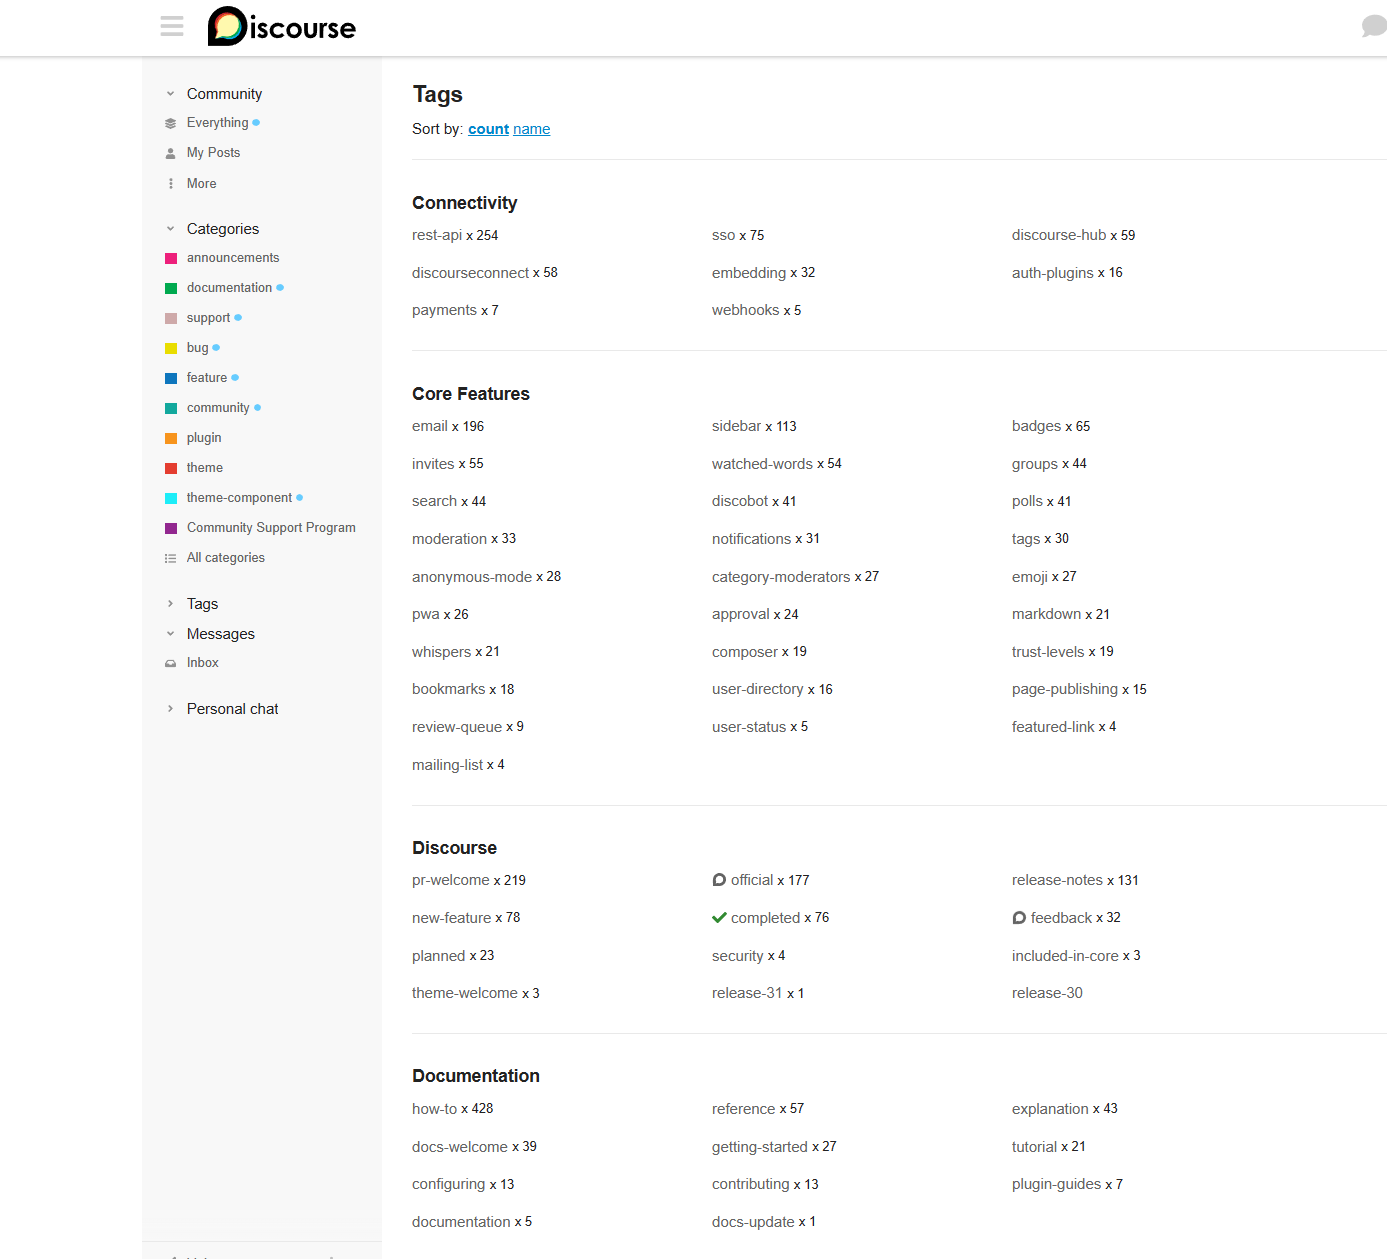Click the My Posts user icon
This screenshot has height=1259, width=1387.
[170, 154]
